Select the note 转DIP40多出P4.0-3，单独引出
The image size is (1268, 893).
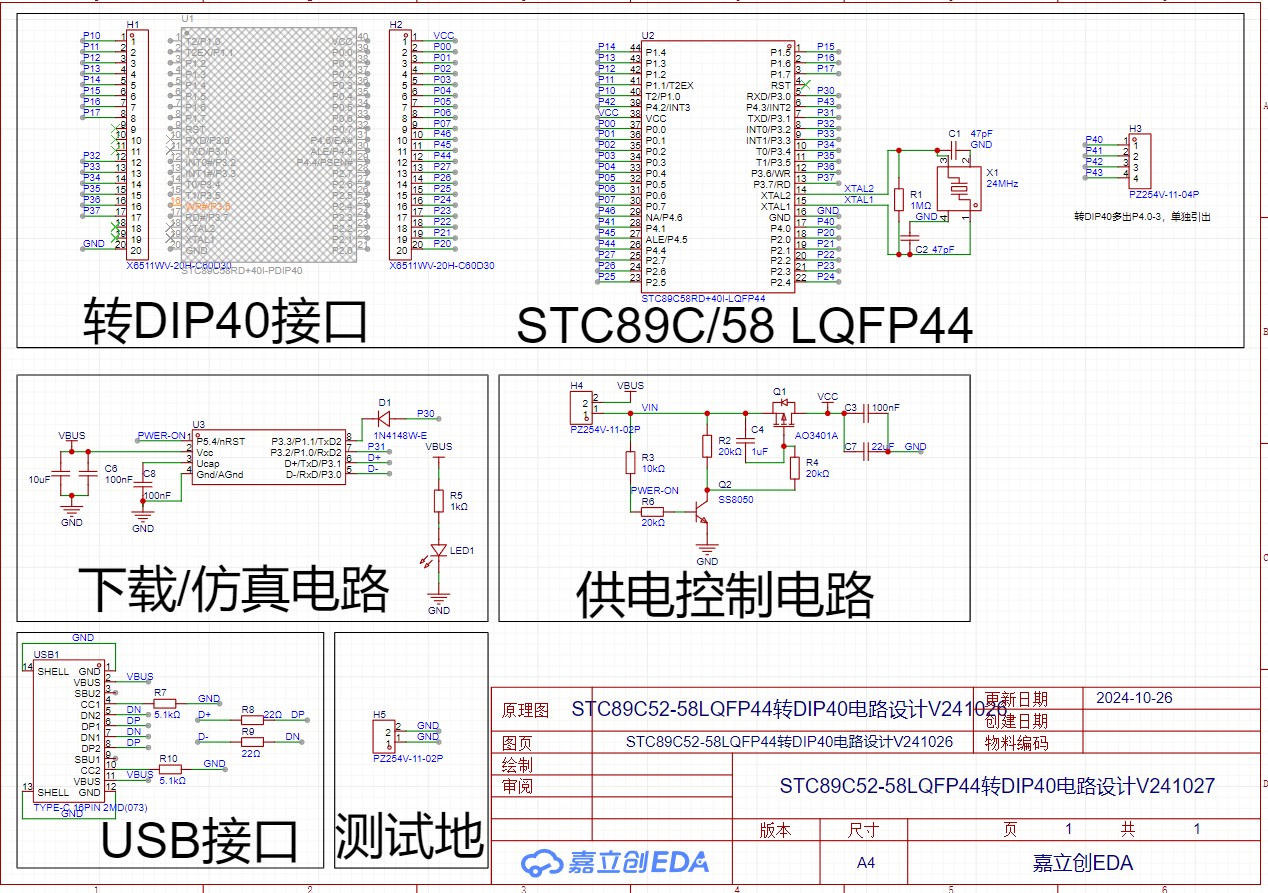pos(1141,216)
